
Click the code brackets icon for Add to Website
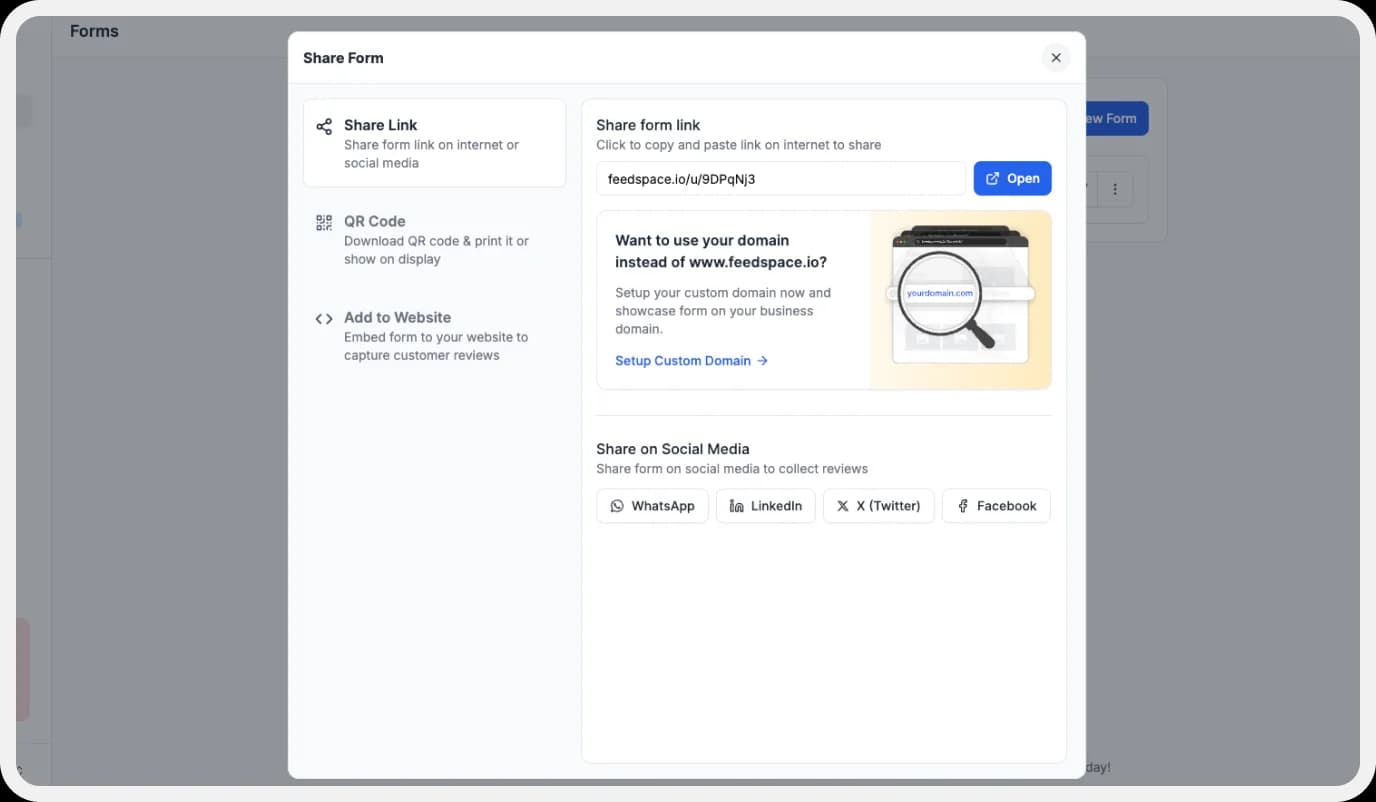(x=323, y=318)
